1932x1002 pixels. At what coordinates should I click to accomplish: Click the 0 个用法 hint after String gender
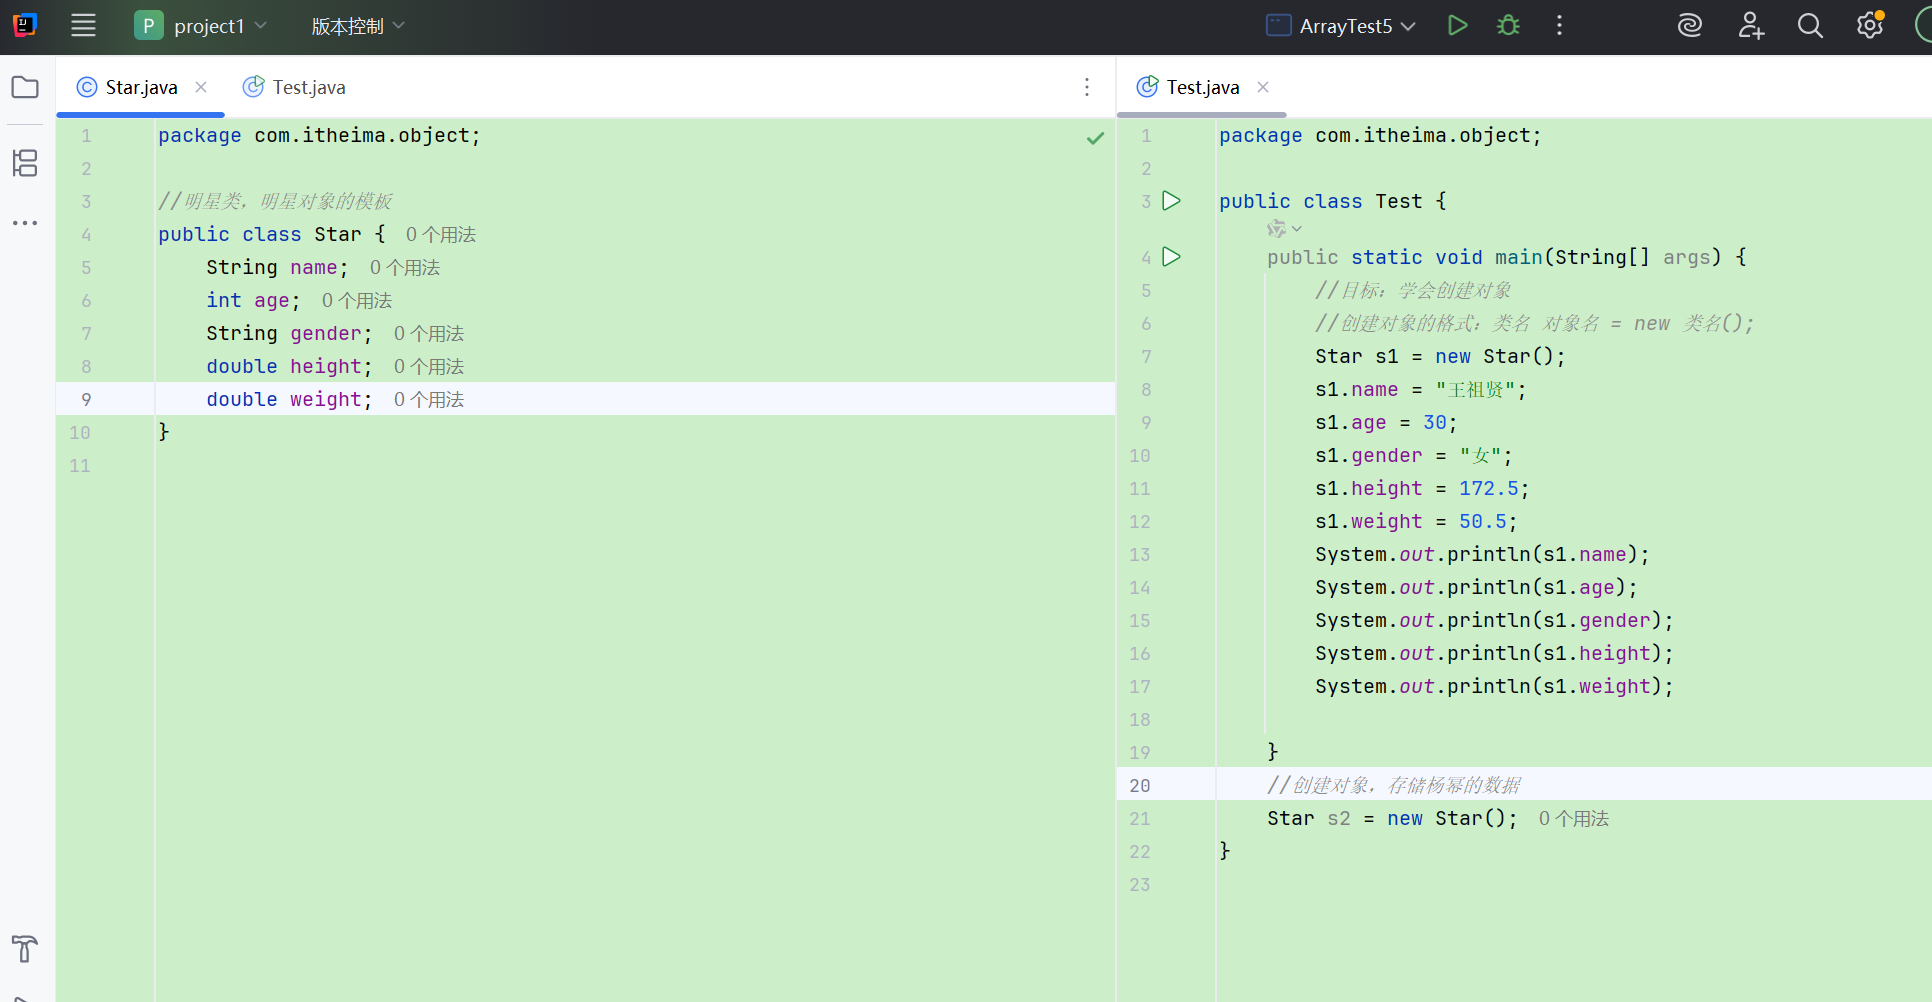coord(429,333)
